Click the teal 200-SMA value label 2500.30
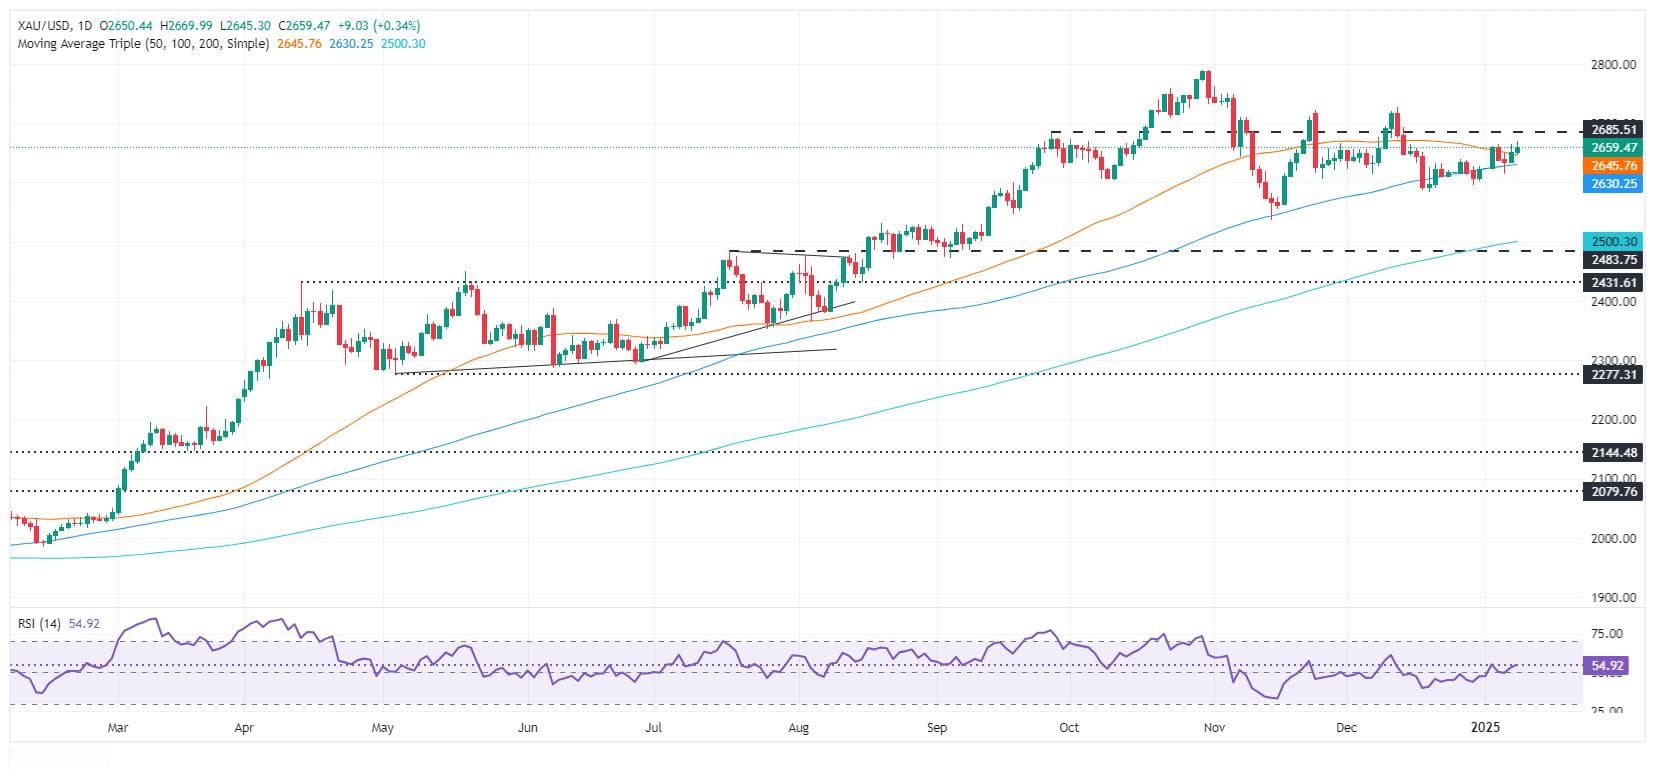Viewport: 1655px width, 779px height. click(x=1613, y=241)
